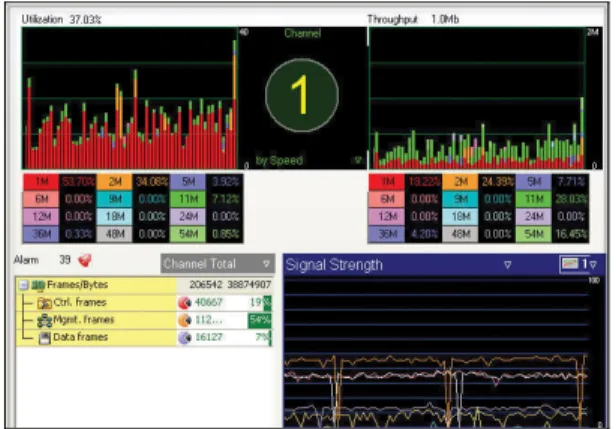
Task: Click the throughput 54M green swatch
Action: [534, 234]
